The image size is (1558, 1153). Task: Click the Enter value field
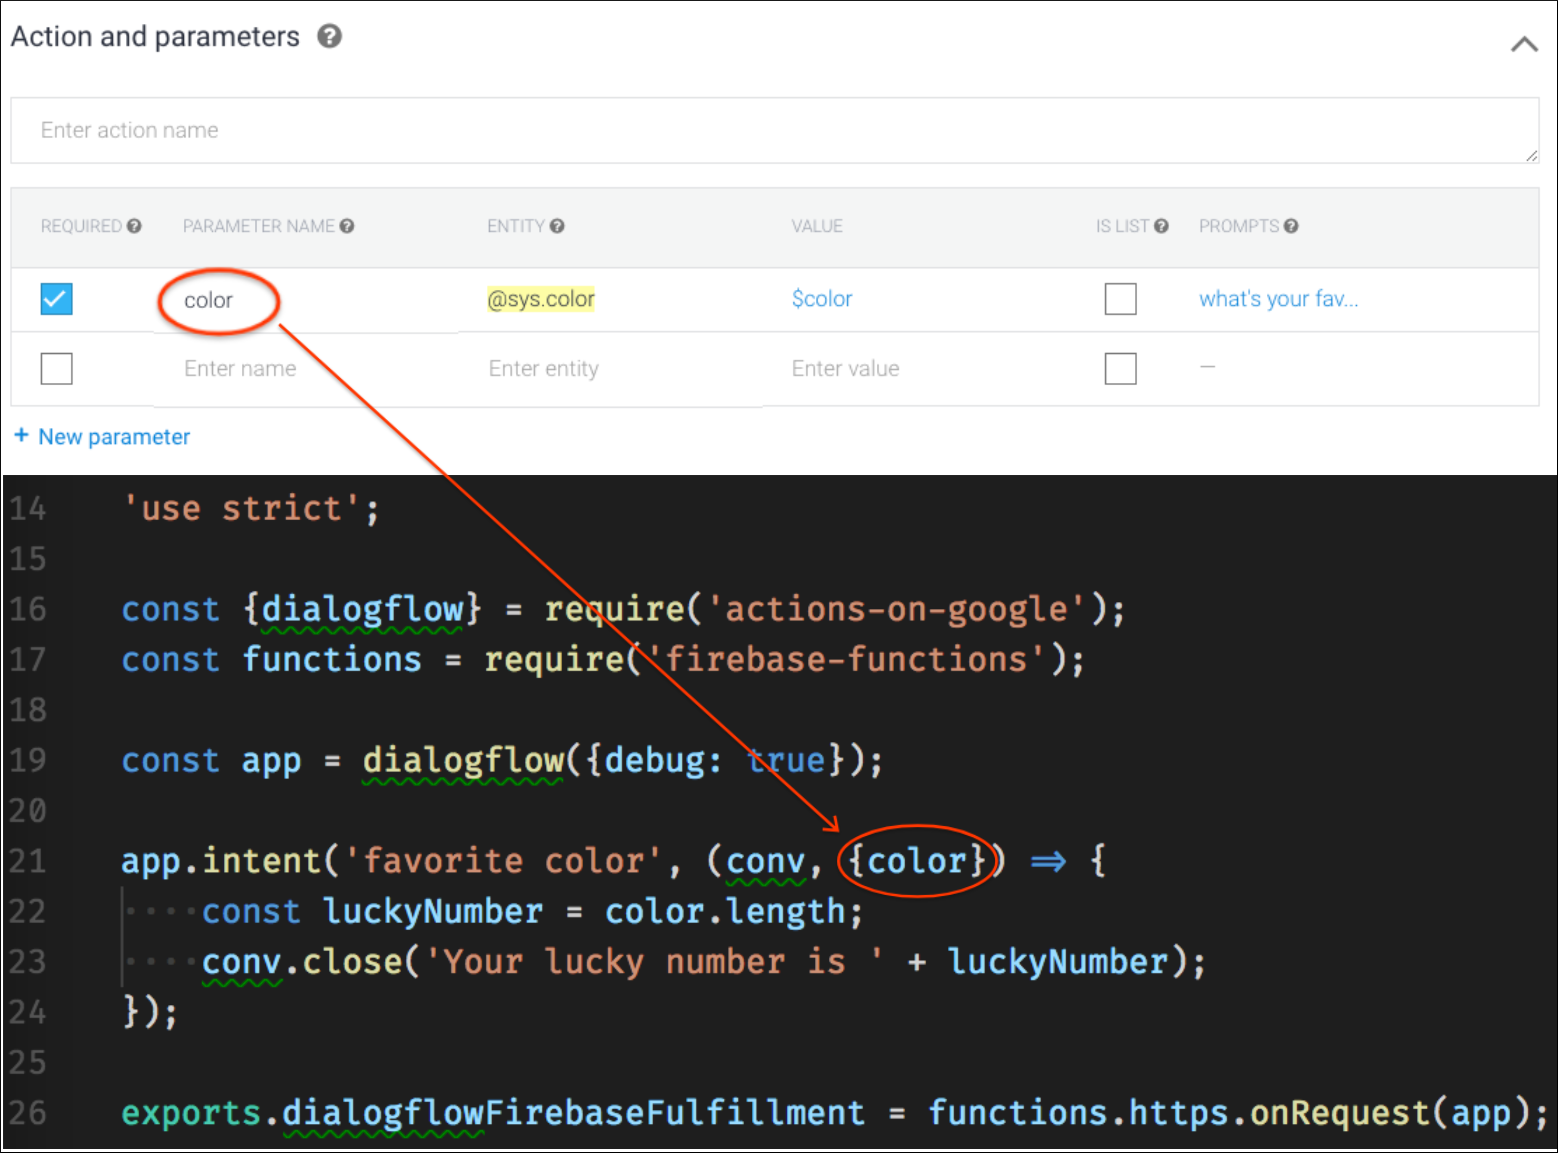(846, 368)
